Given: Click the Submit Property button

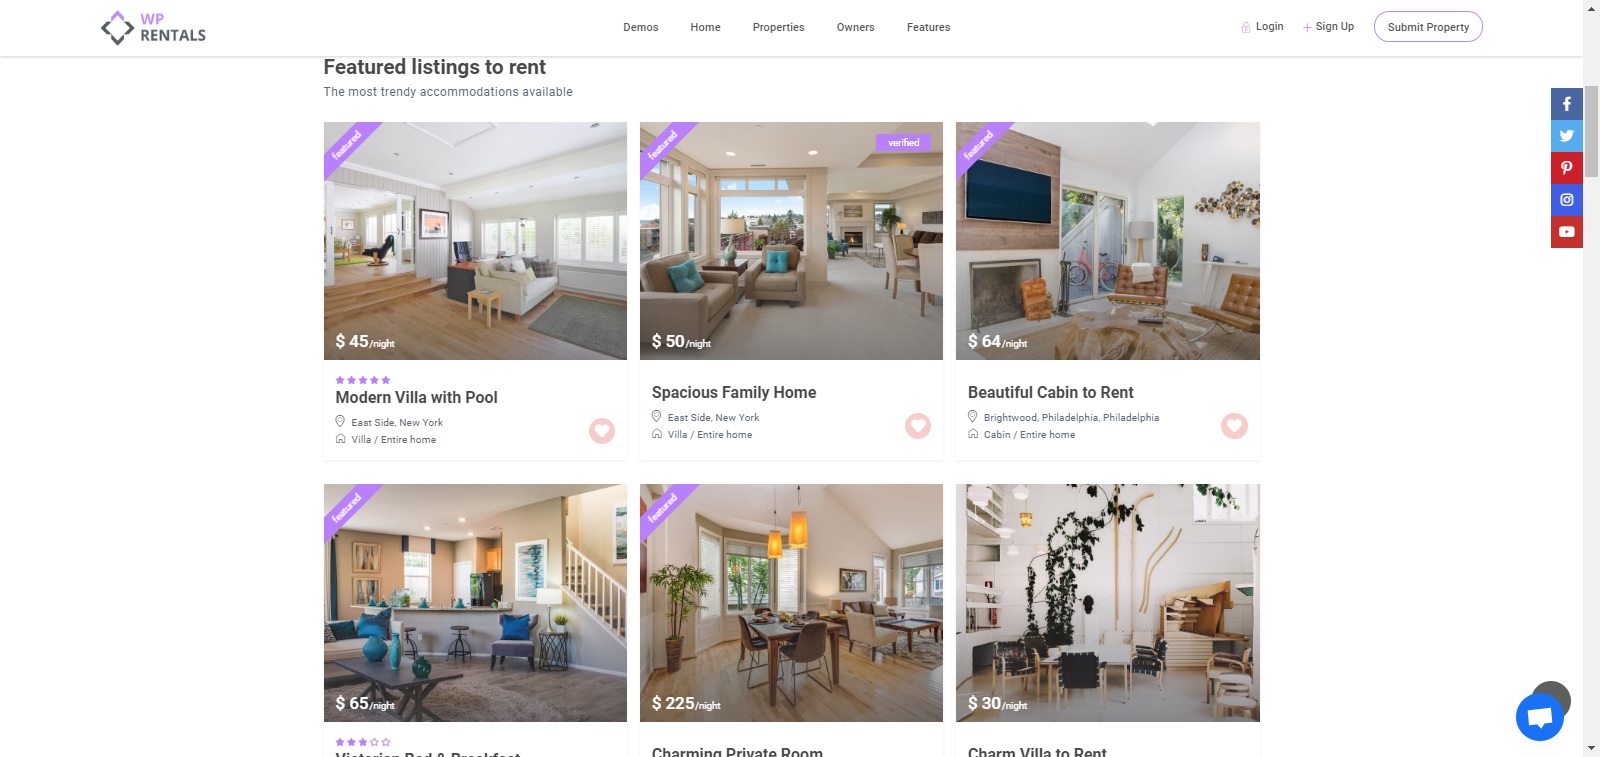Looking at the screenshot, I should 1428,27.
